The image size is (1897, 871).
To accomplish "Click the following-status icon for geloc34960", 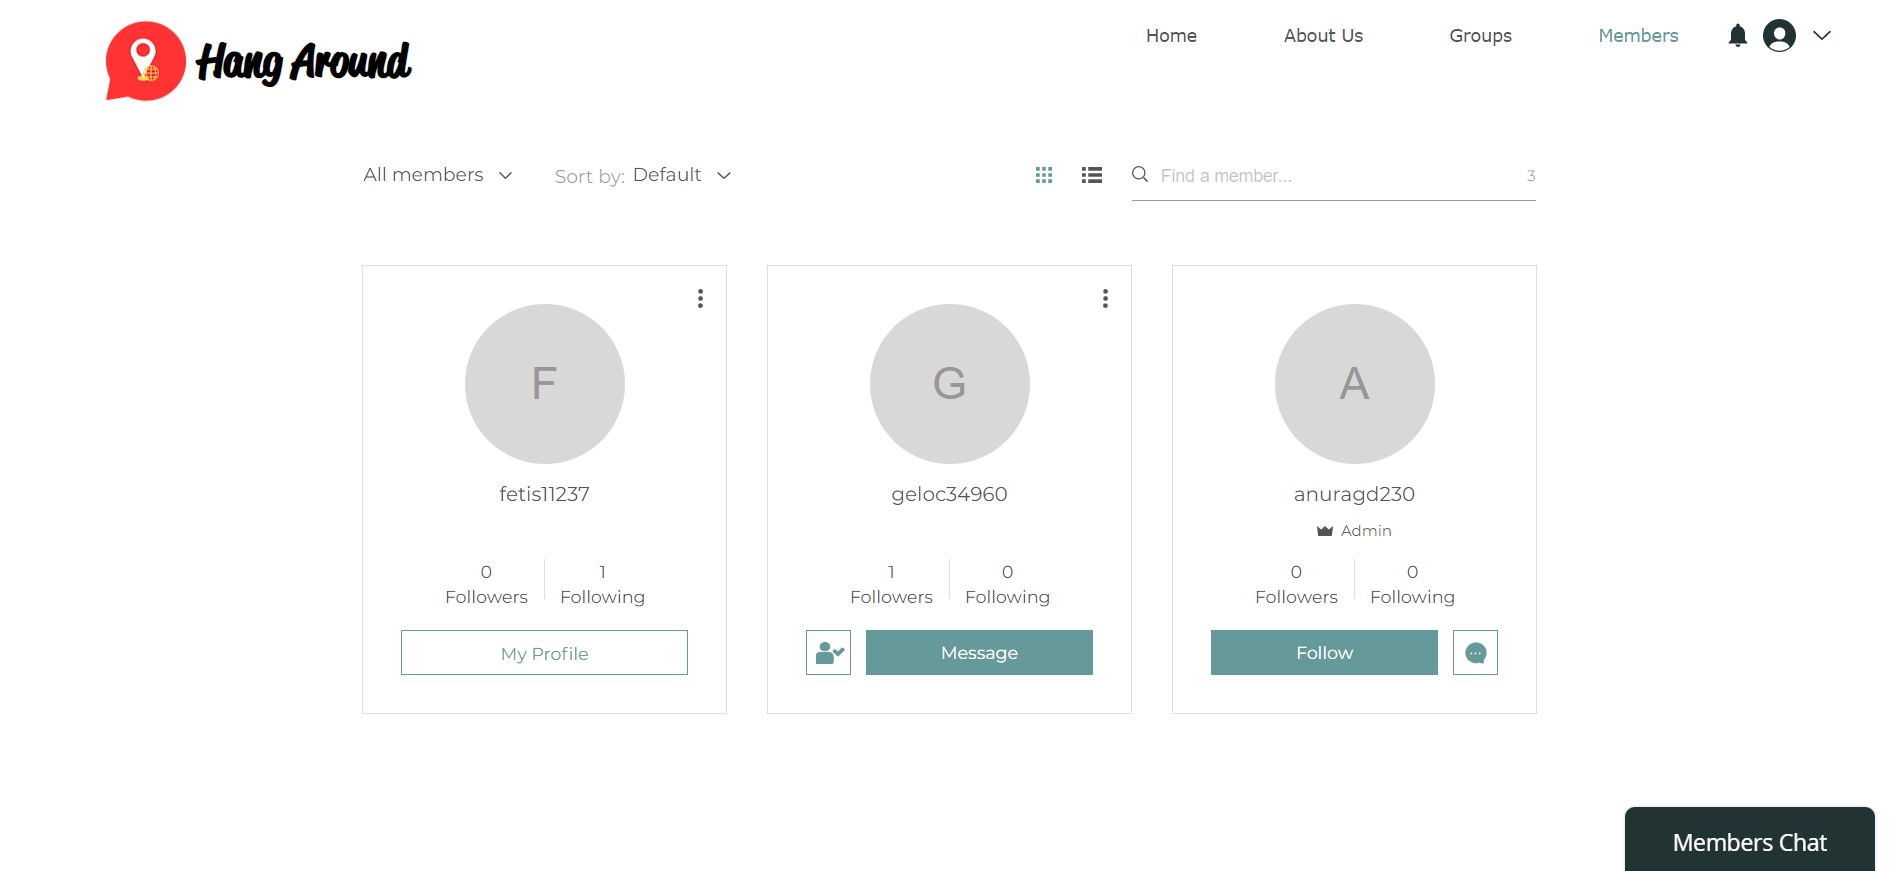I will (828, 653).
